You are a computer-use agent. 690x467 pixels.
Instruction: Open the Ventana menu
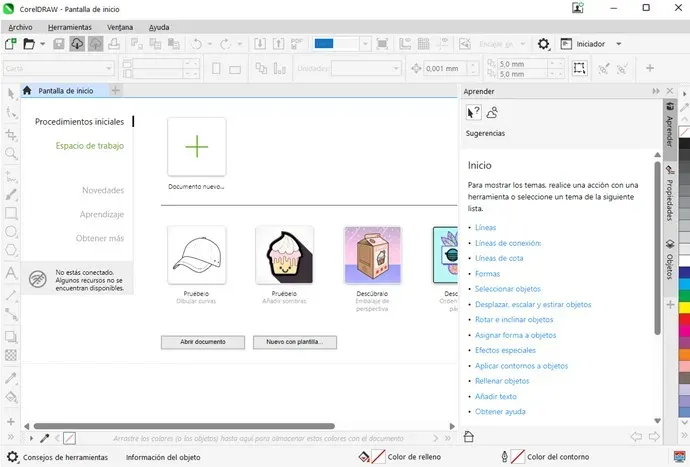[x=120, y=27]
